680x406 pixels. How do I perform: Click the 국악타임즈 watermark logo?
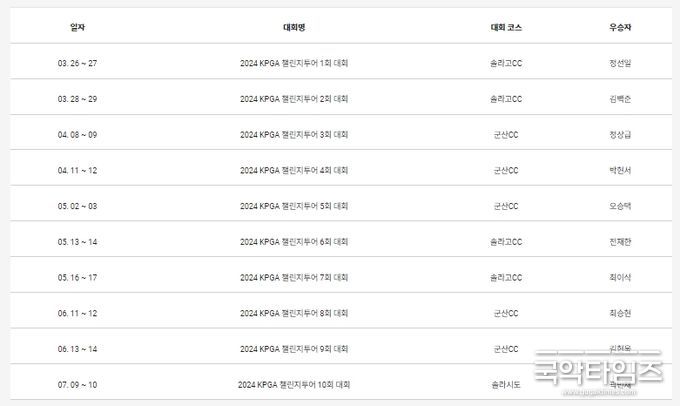(x=598, y=372)
